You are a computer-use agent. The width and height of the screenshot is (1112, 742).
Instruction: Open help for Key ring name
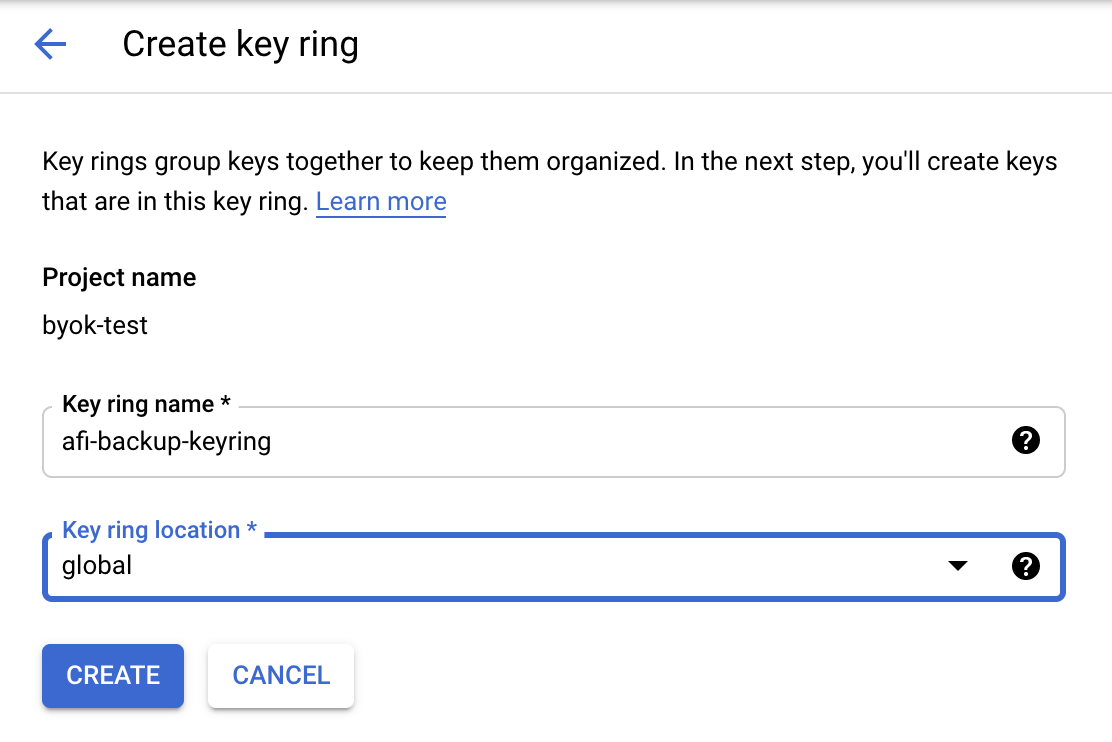pyautogui.click(x=1025, y=441)
